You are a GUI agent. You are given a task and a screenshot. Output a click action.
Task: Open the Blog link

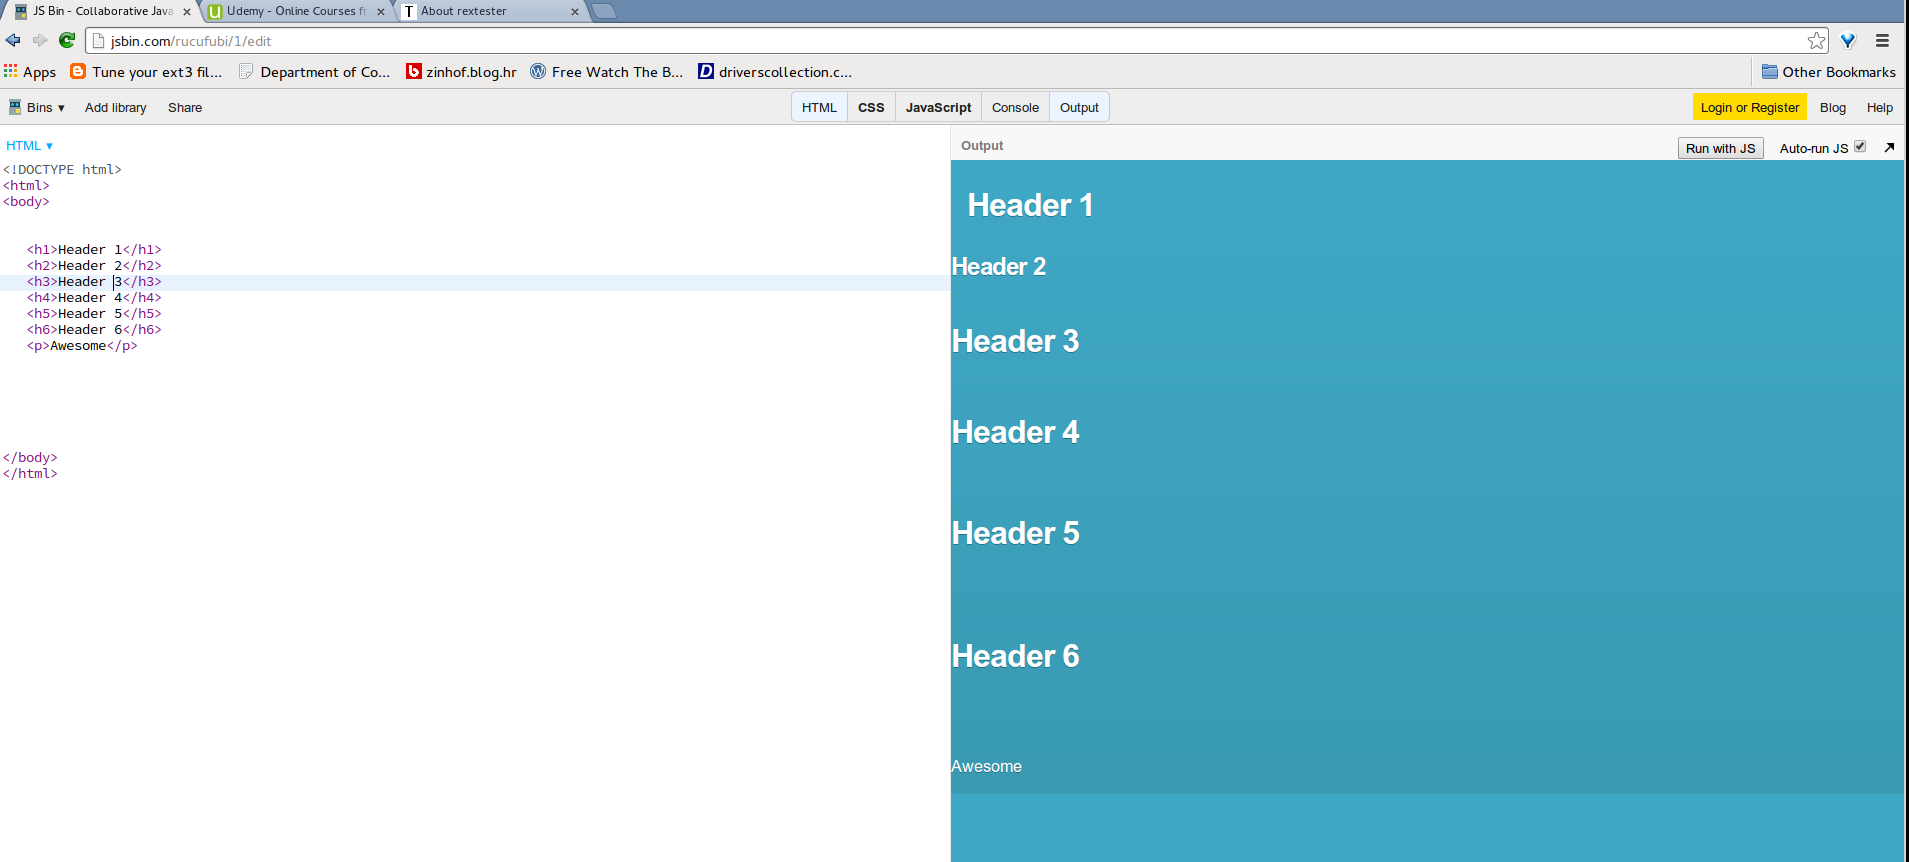coord(1833,107)
